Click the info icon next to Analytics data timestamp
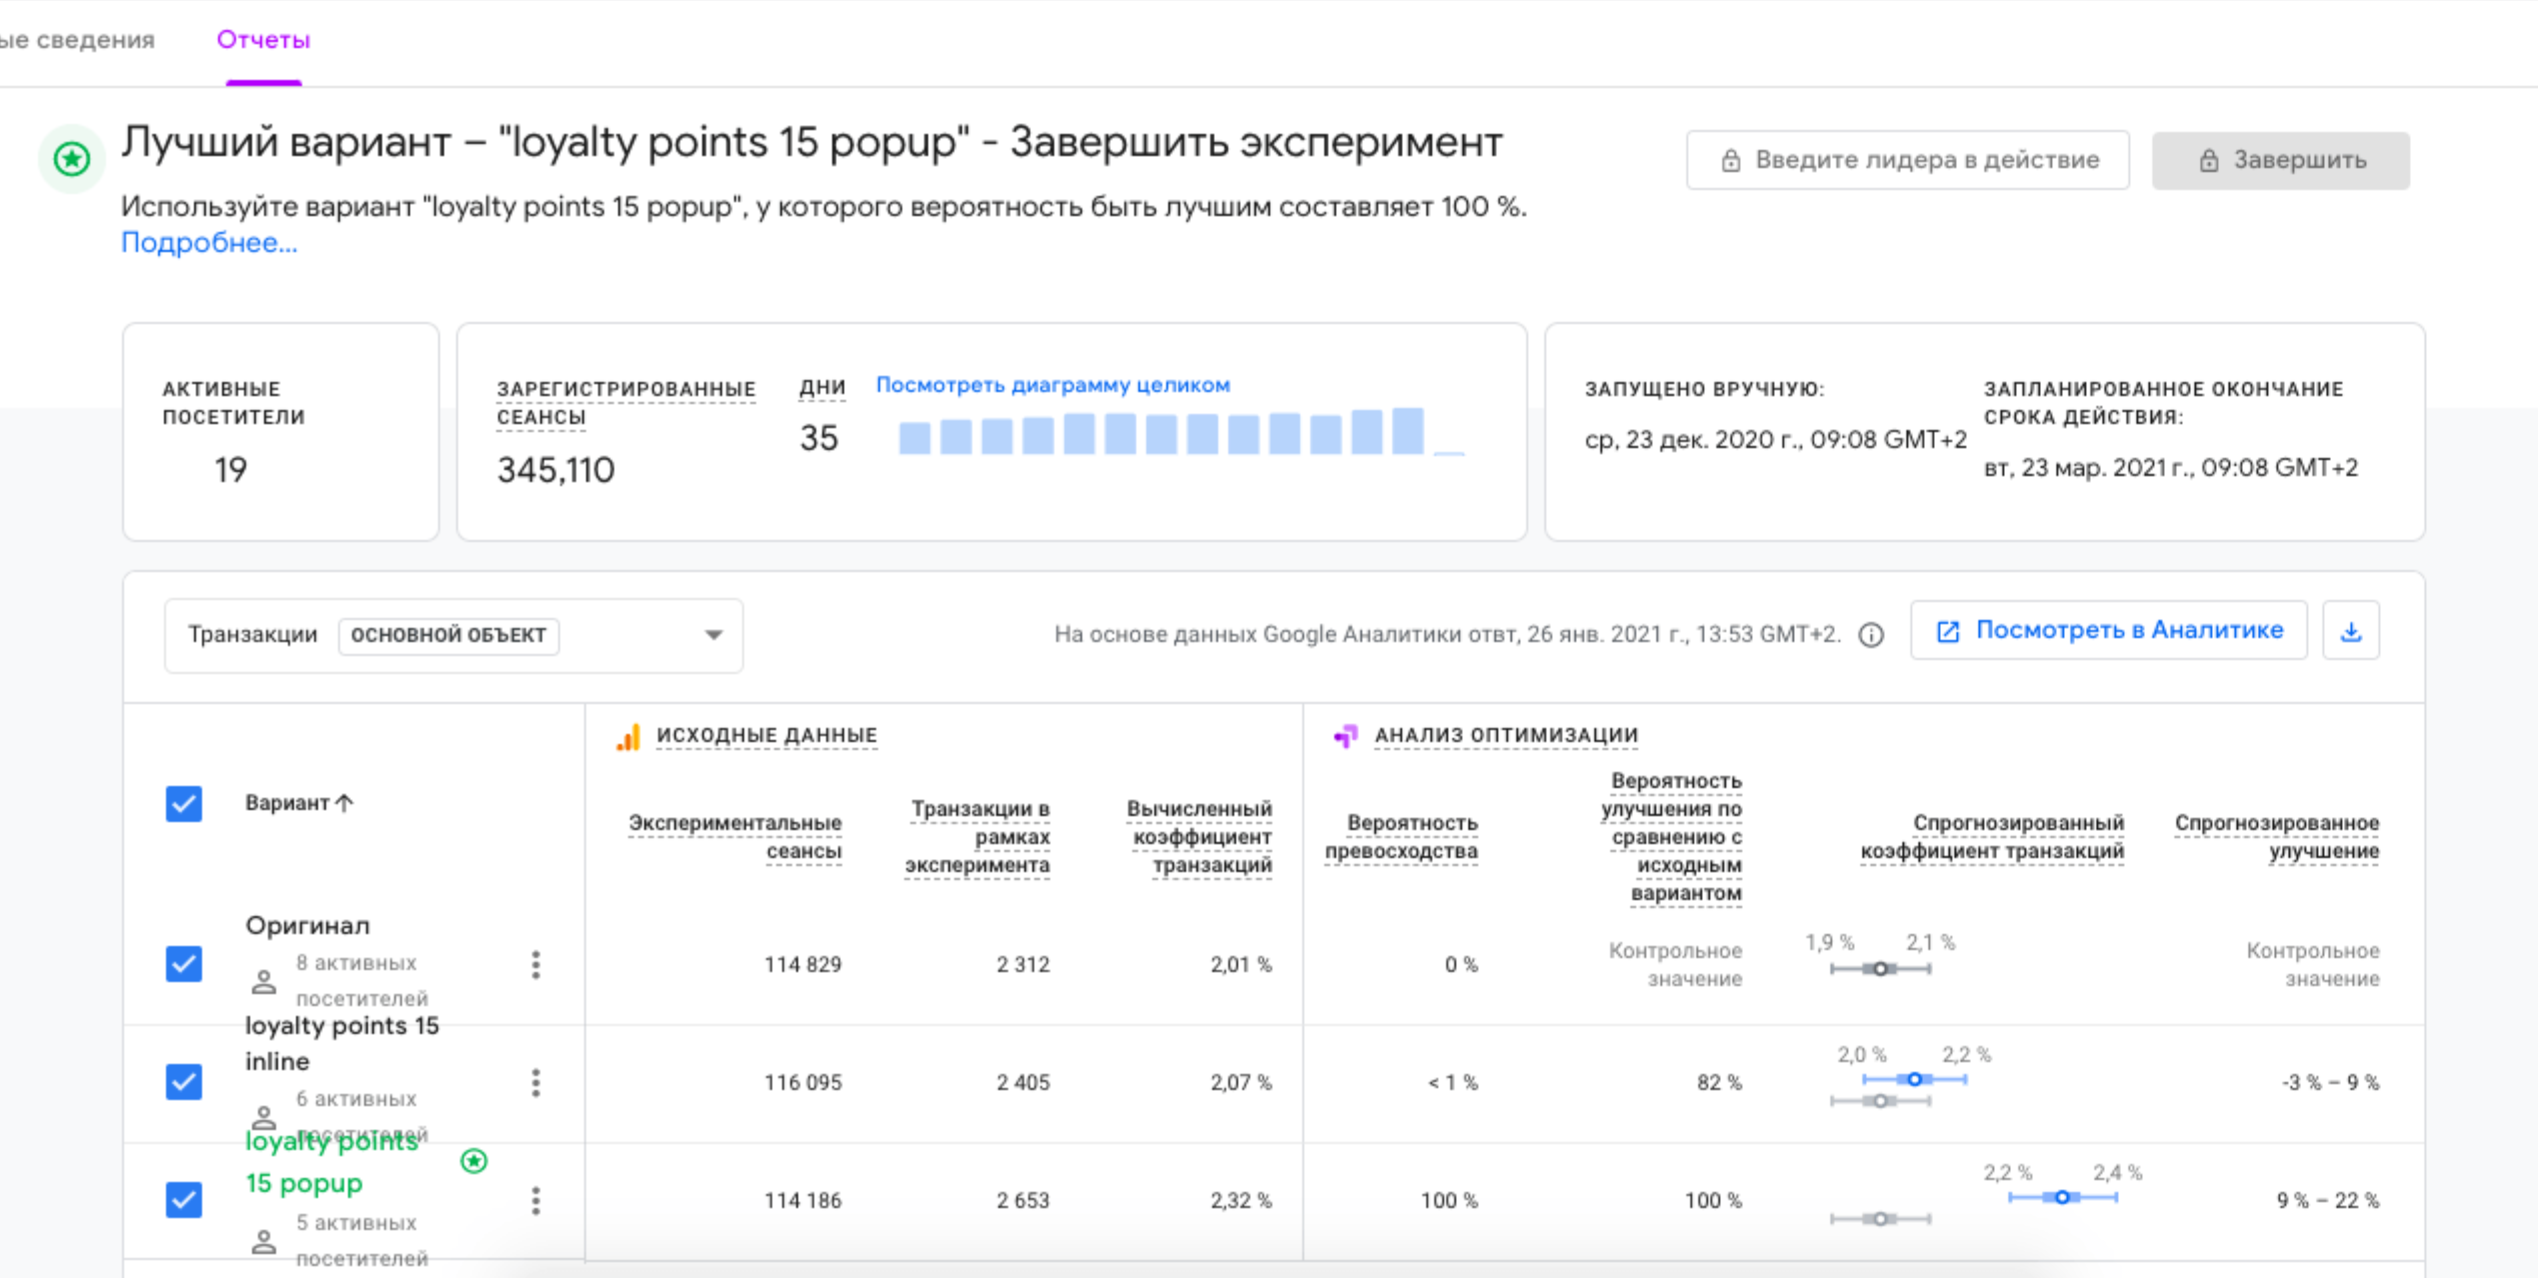 1871,634
